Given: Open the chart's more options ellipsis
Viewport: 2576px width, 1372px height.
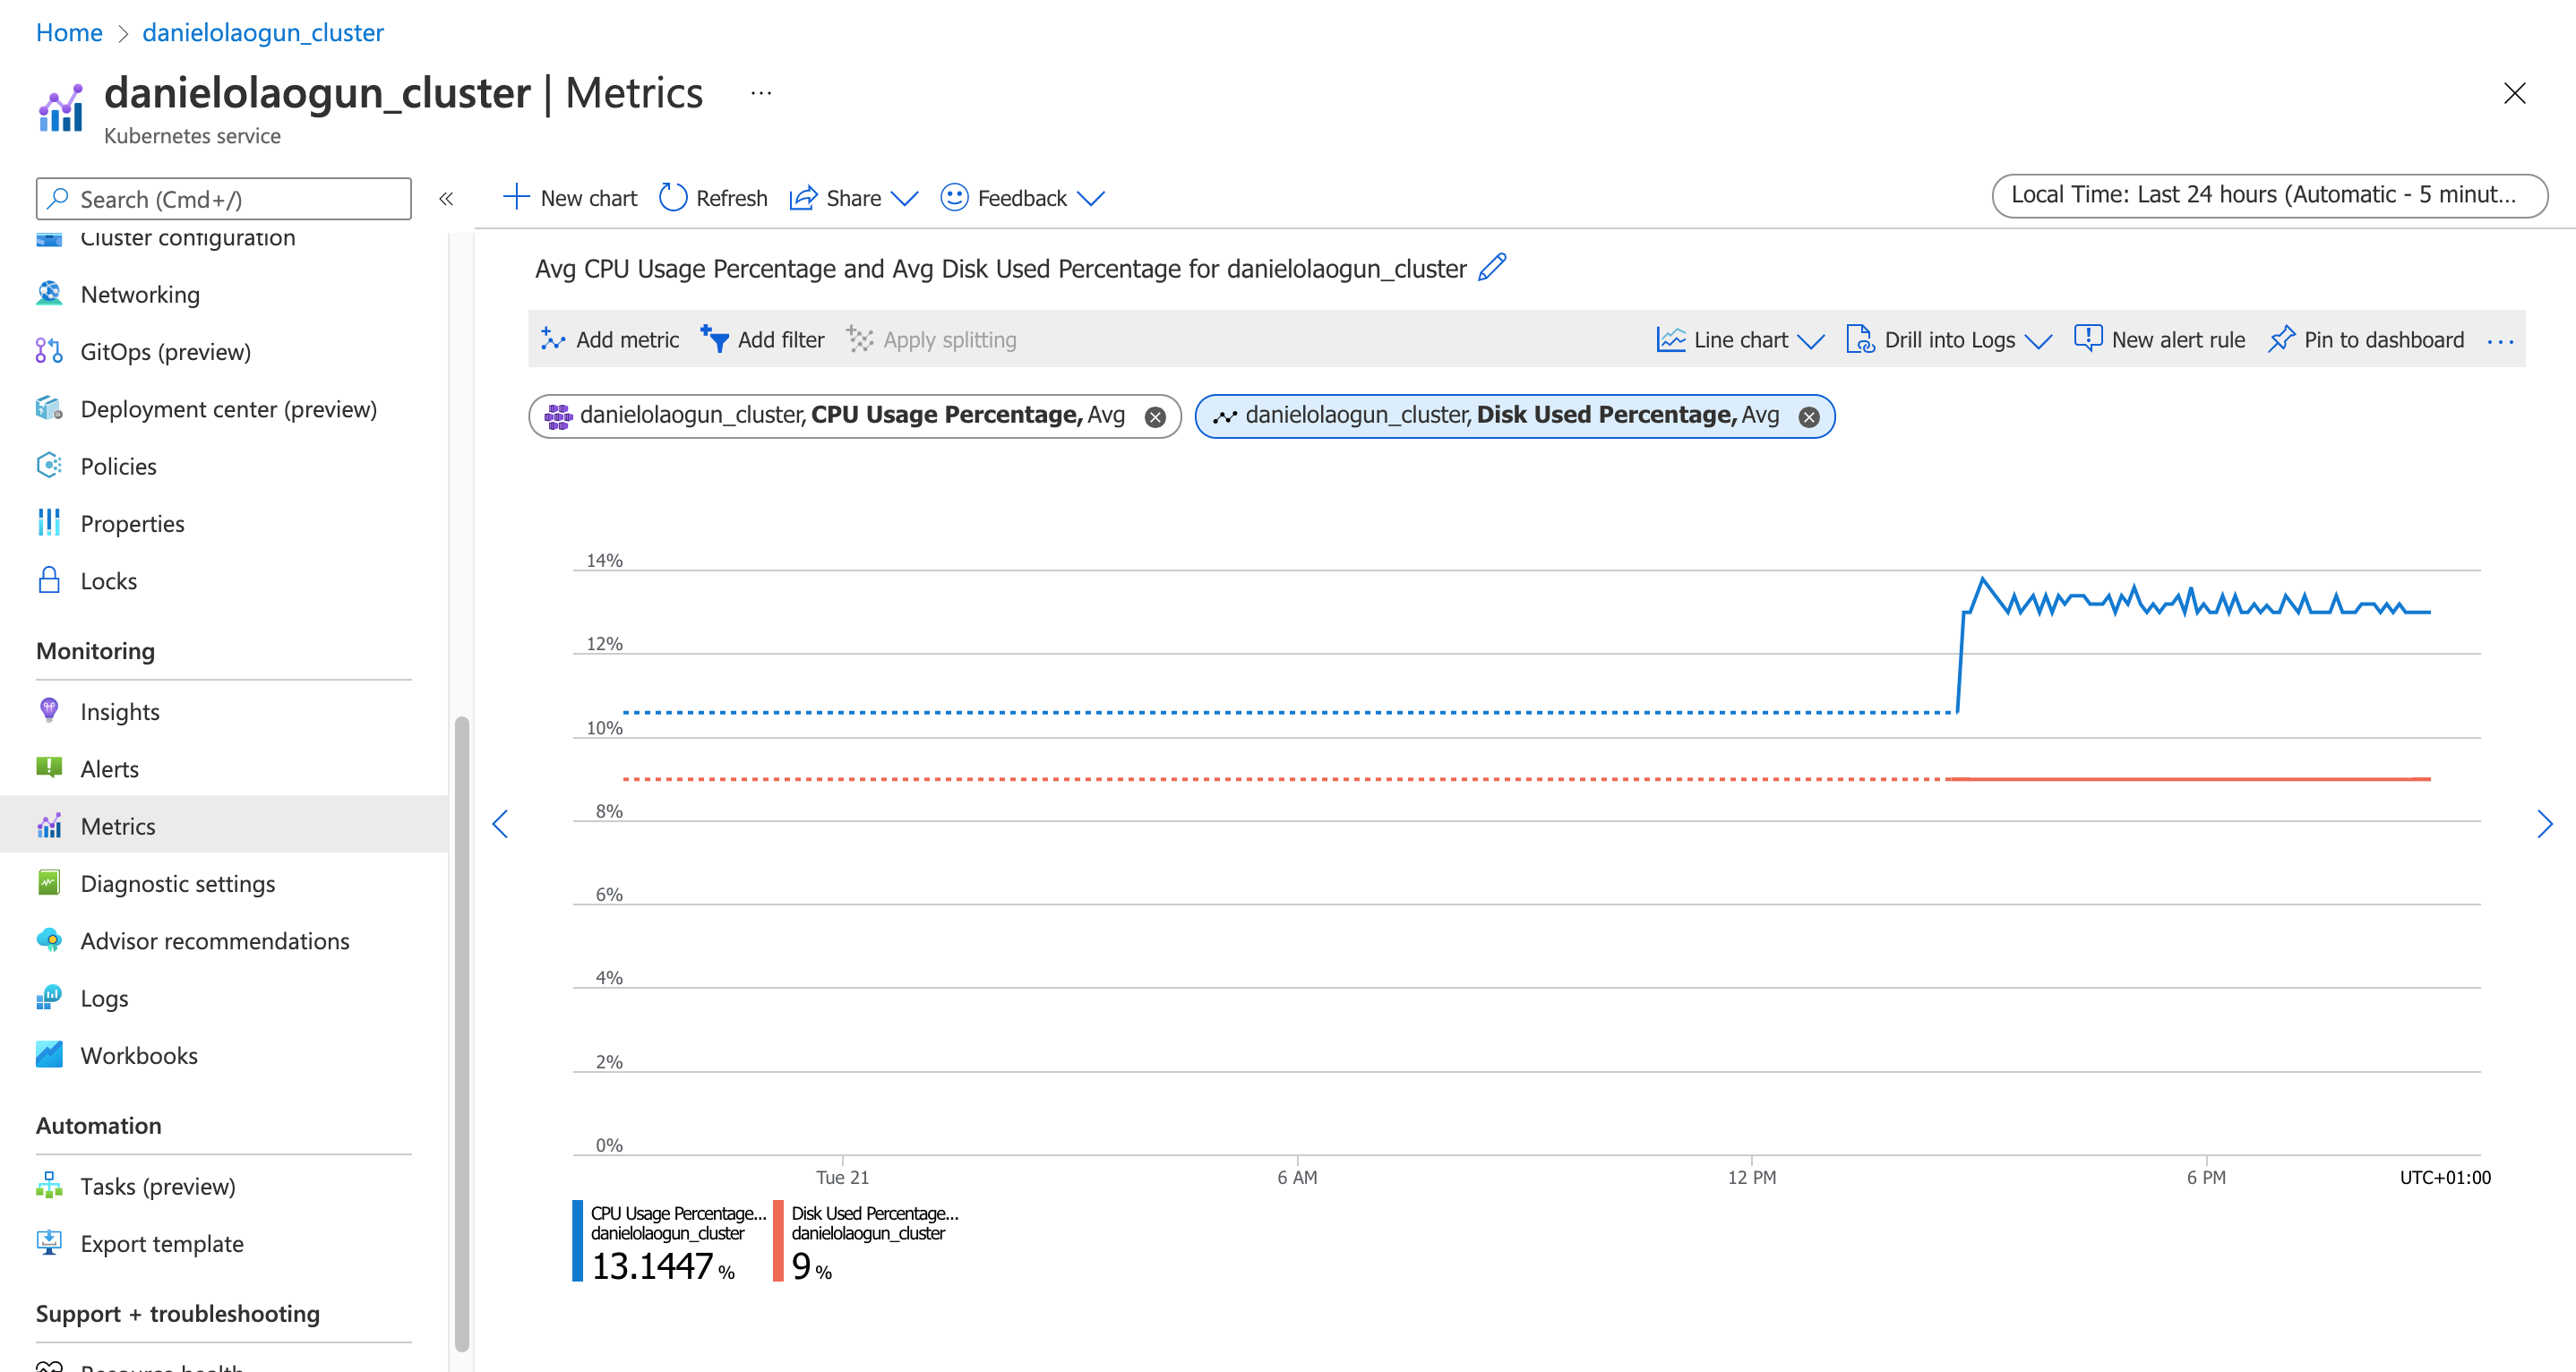Looking at the screenshot, I should tap(2500, 341).
